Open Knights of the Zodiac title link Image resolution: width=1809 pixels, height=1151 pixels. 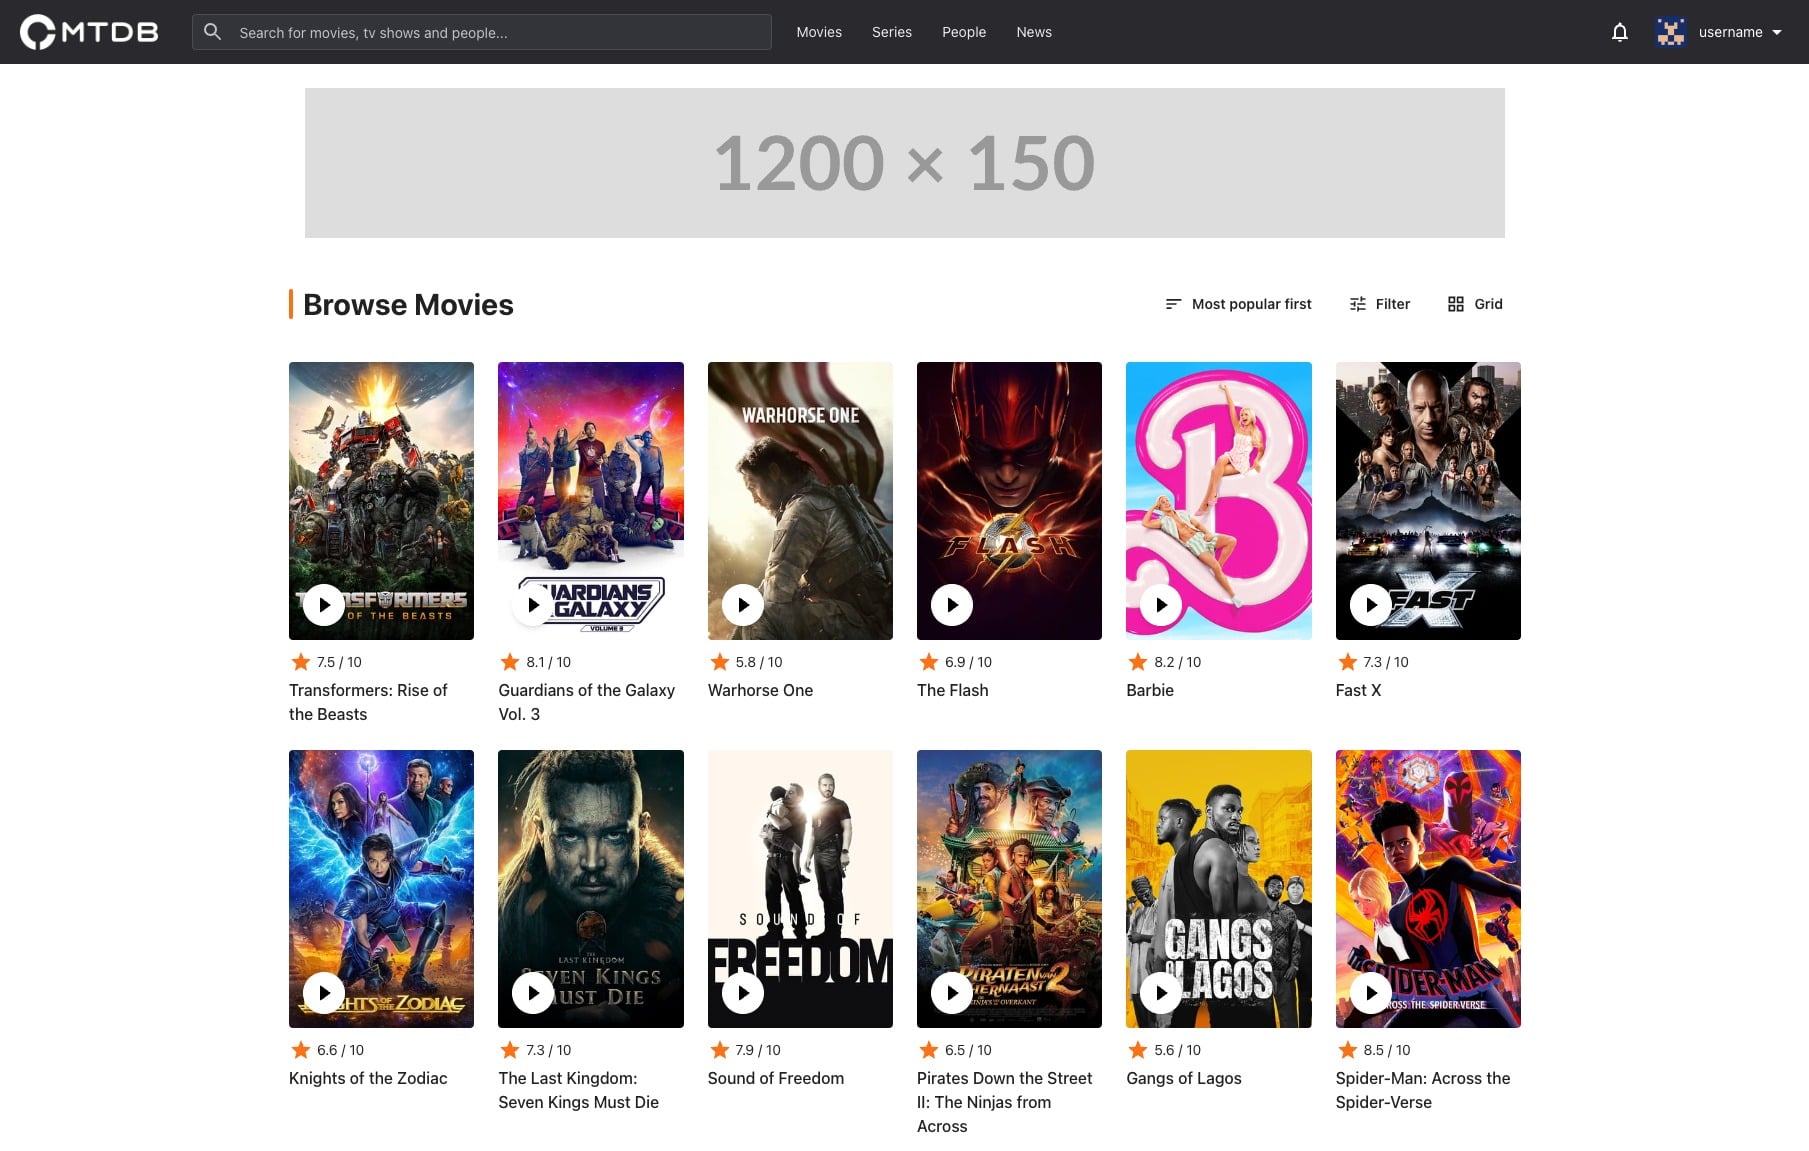pyautogui.click(x=368, y=1078)
